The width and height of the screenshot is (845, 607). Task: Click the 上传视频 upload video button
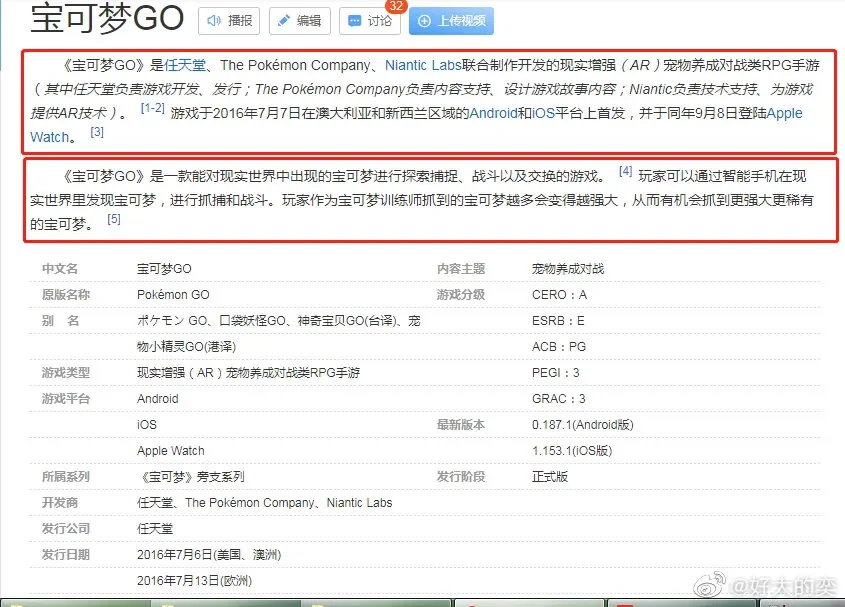pos(451,20)
